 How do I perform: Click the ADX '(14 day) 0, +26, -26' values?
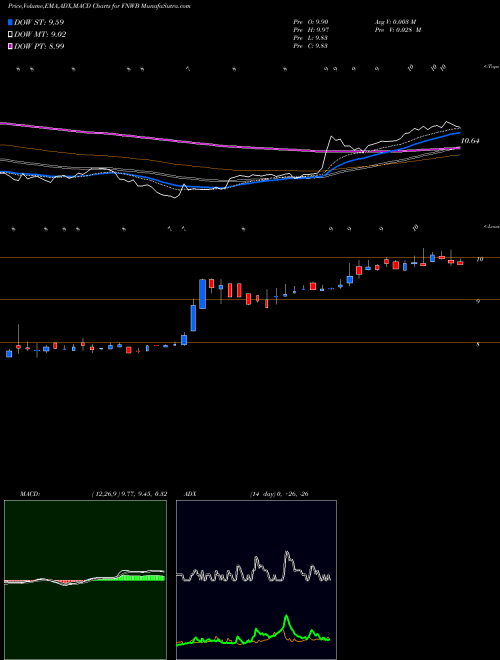pyautogui.click(x=279, y=494)
